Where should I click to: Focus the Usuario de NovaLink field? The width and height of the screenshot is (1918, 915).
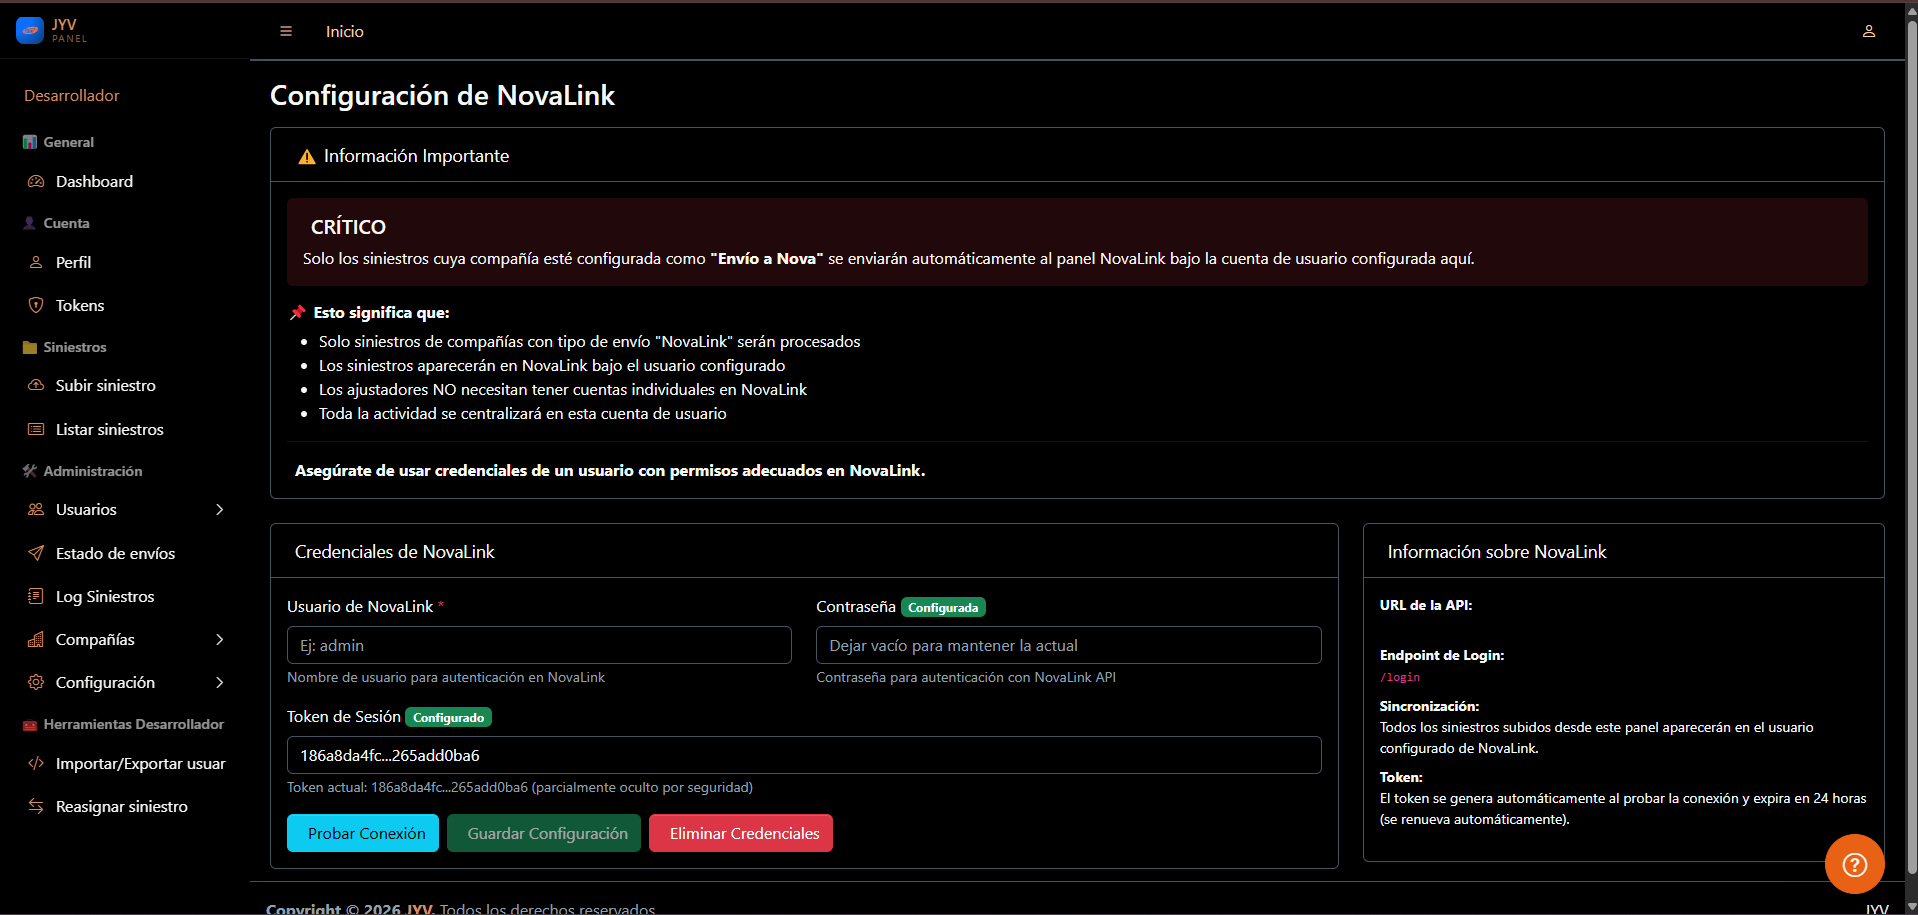tap(539, 645)
